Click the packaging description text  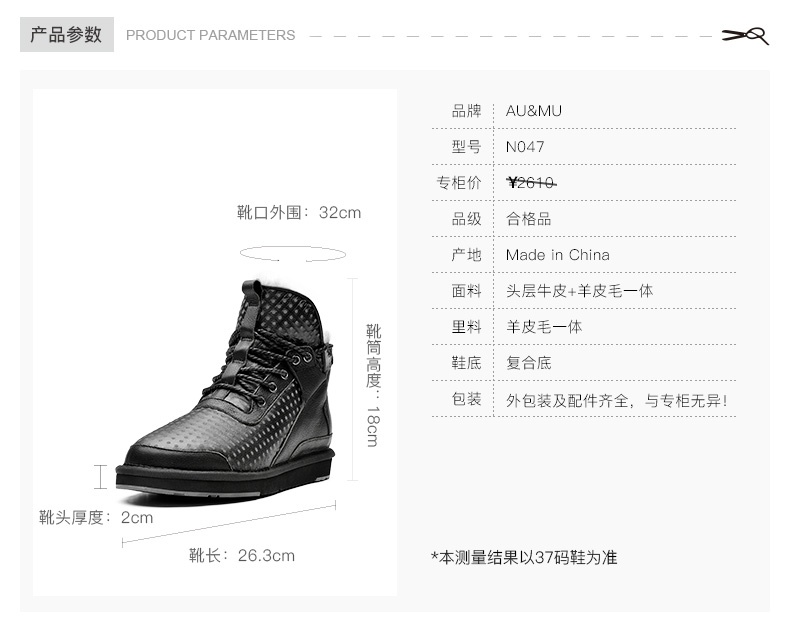point(617,401)
